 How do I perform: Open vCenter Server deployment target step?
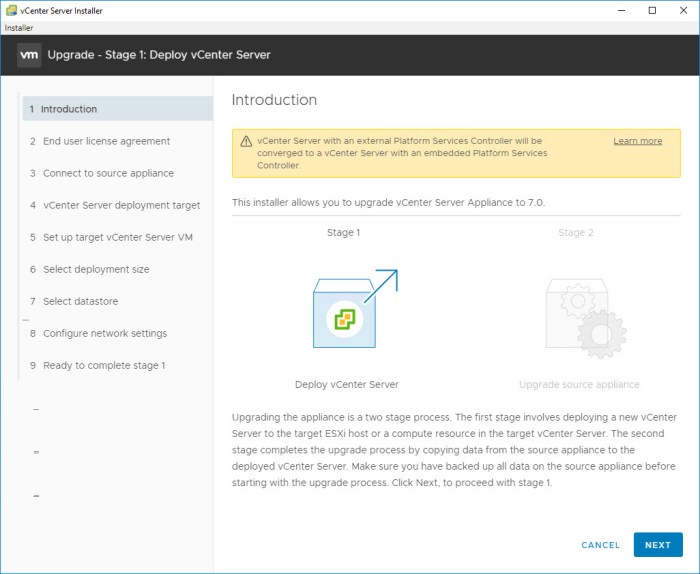click(121, 205)
